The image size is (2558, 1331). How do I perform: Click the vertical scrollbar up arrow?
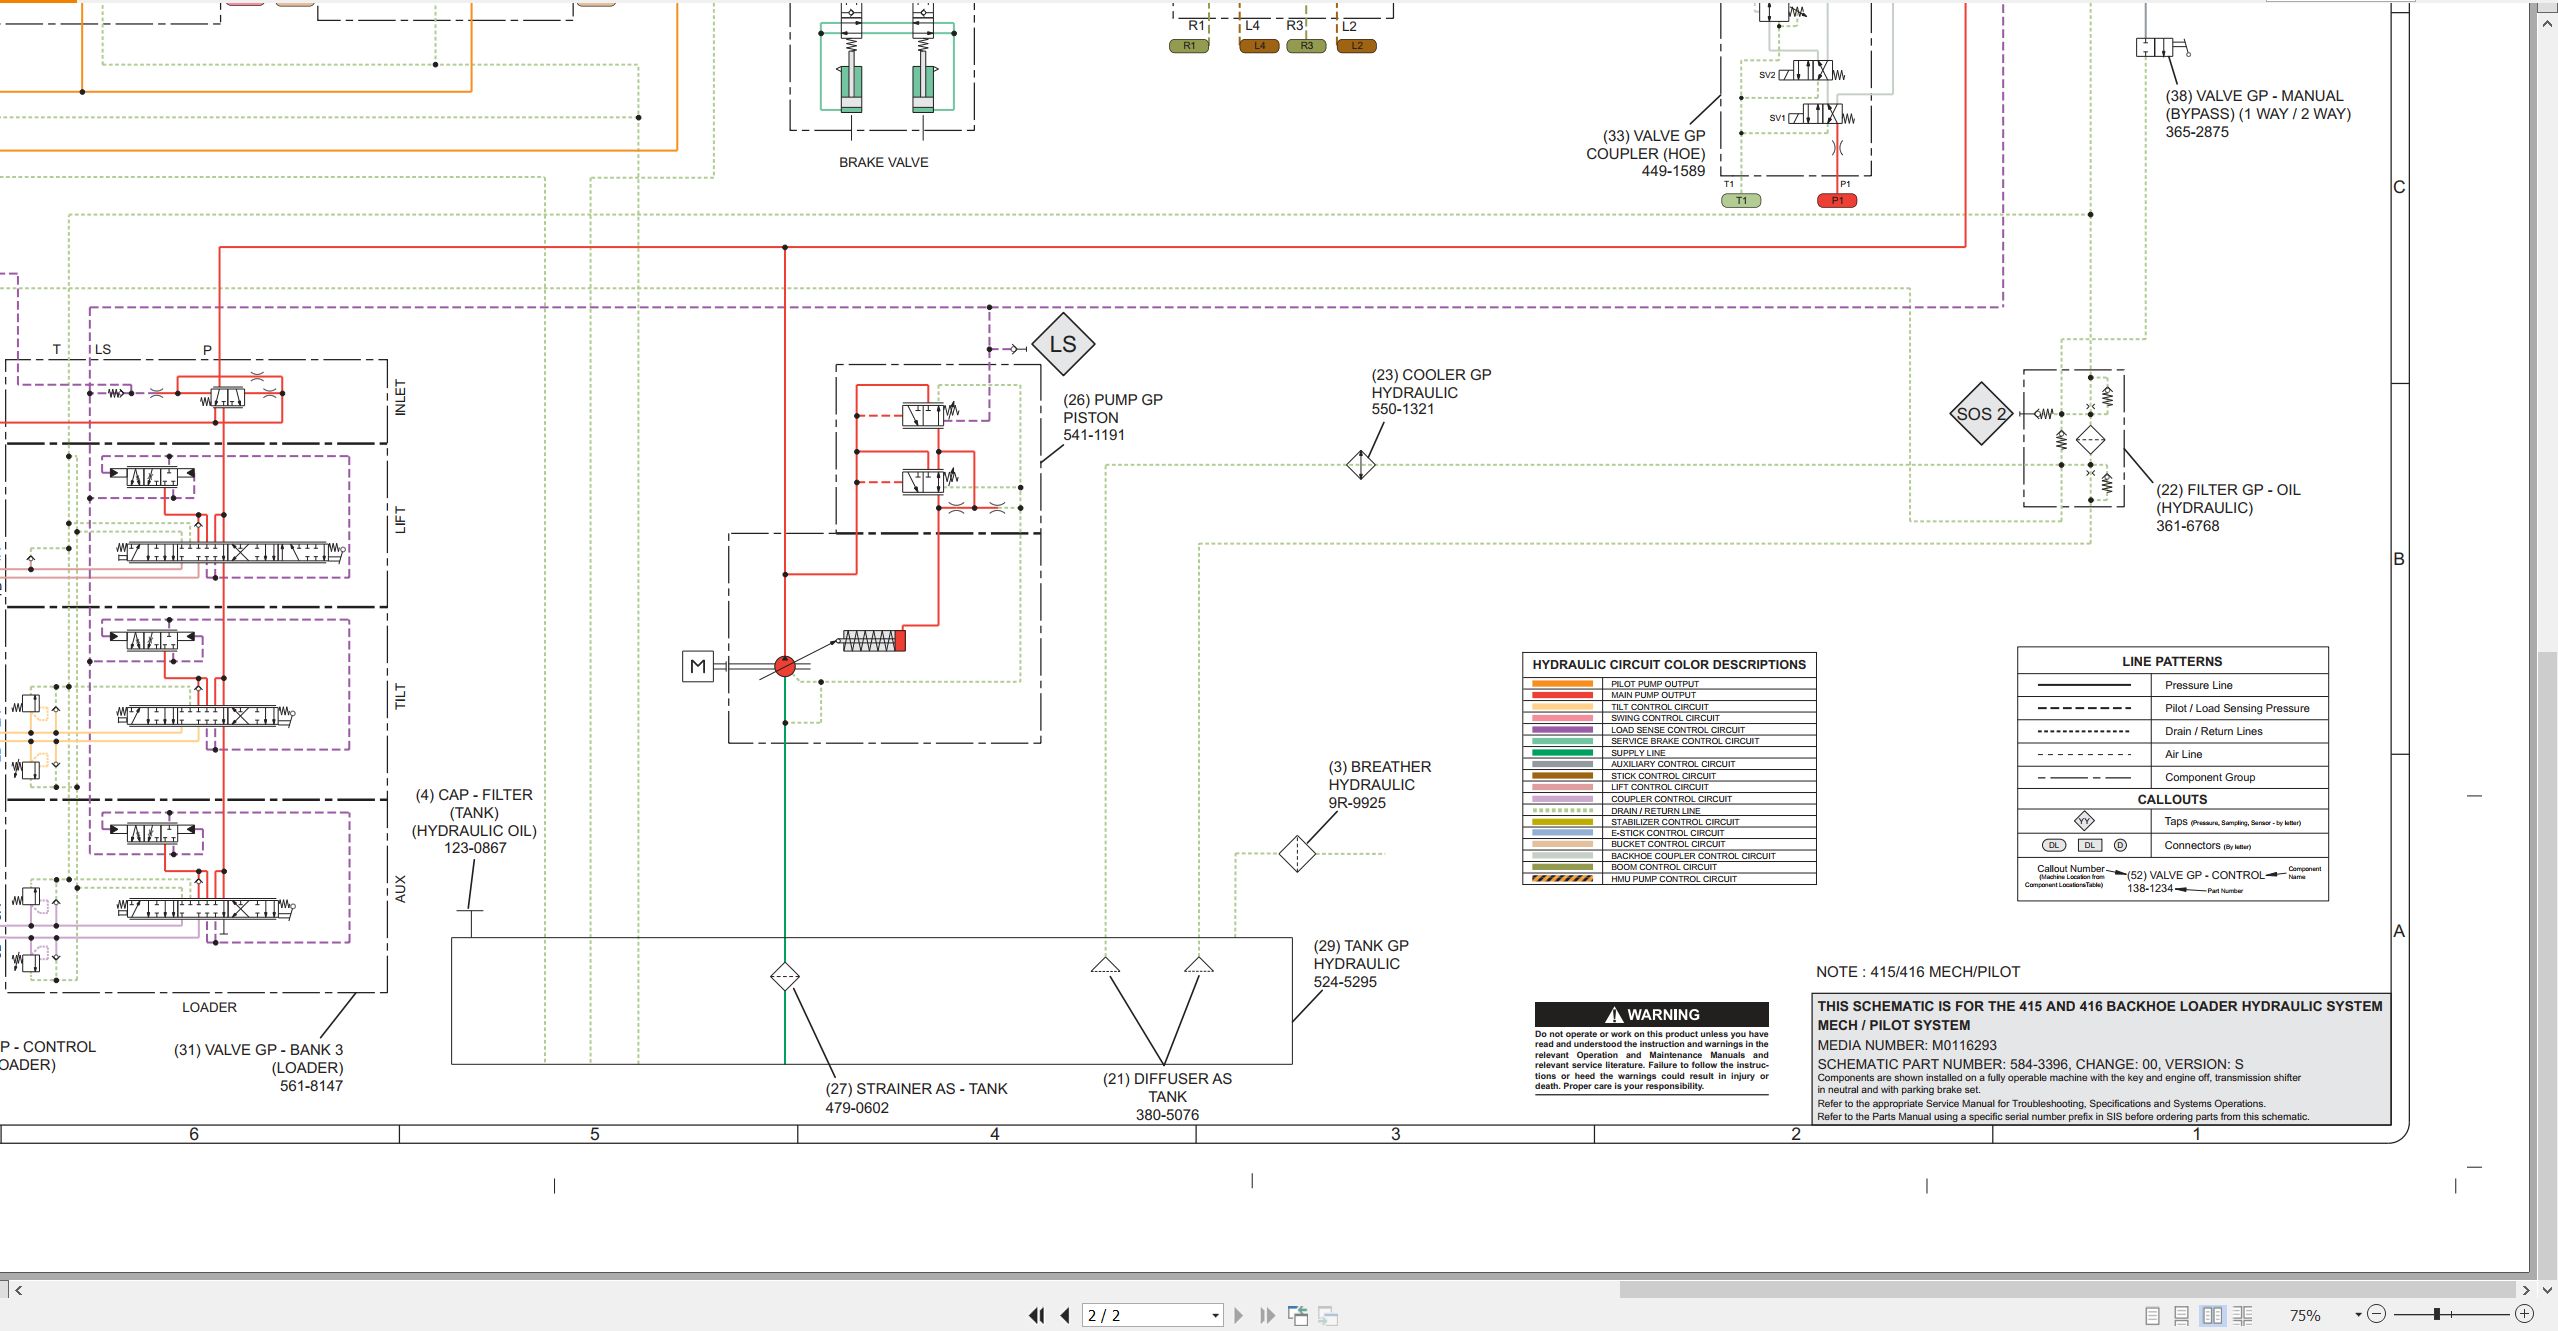(x=2547, y=22)
